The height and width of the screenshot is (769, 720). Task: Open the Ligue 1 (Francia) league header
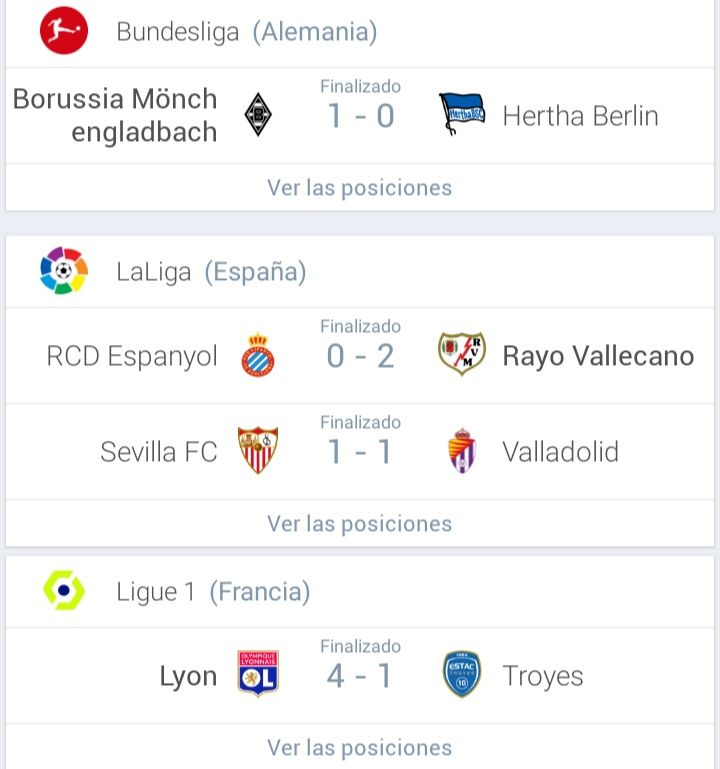[360, 591]
